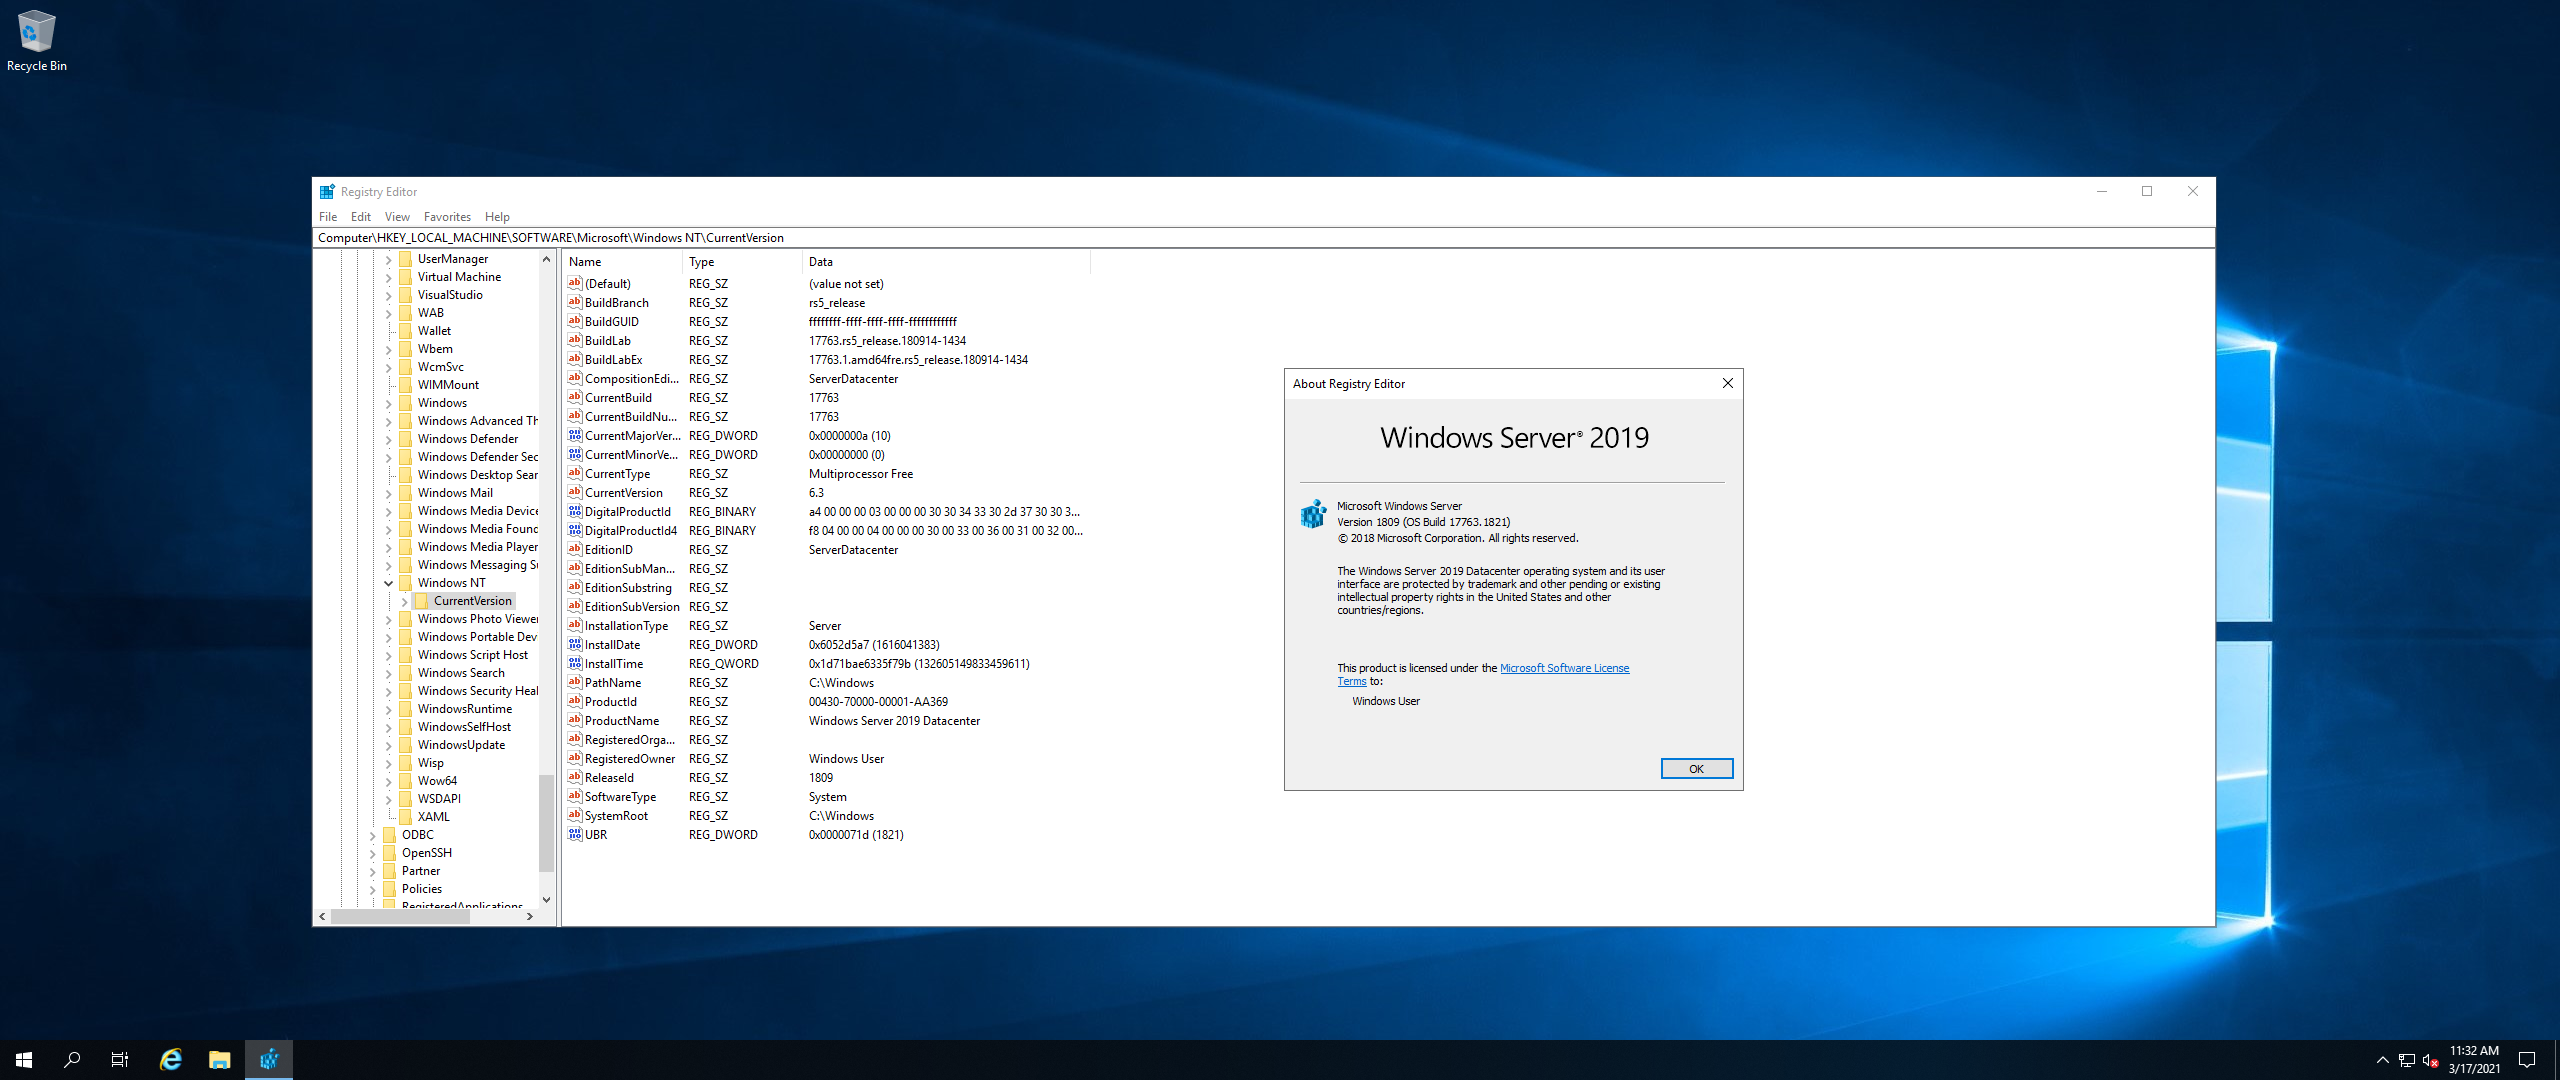Viewport: 2560px width, 1080px height.
Task: Open Task View on the taskbar
Action: pos(120,1060)
